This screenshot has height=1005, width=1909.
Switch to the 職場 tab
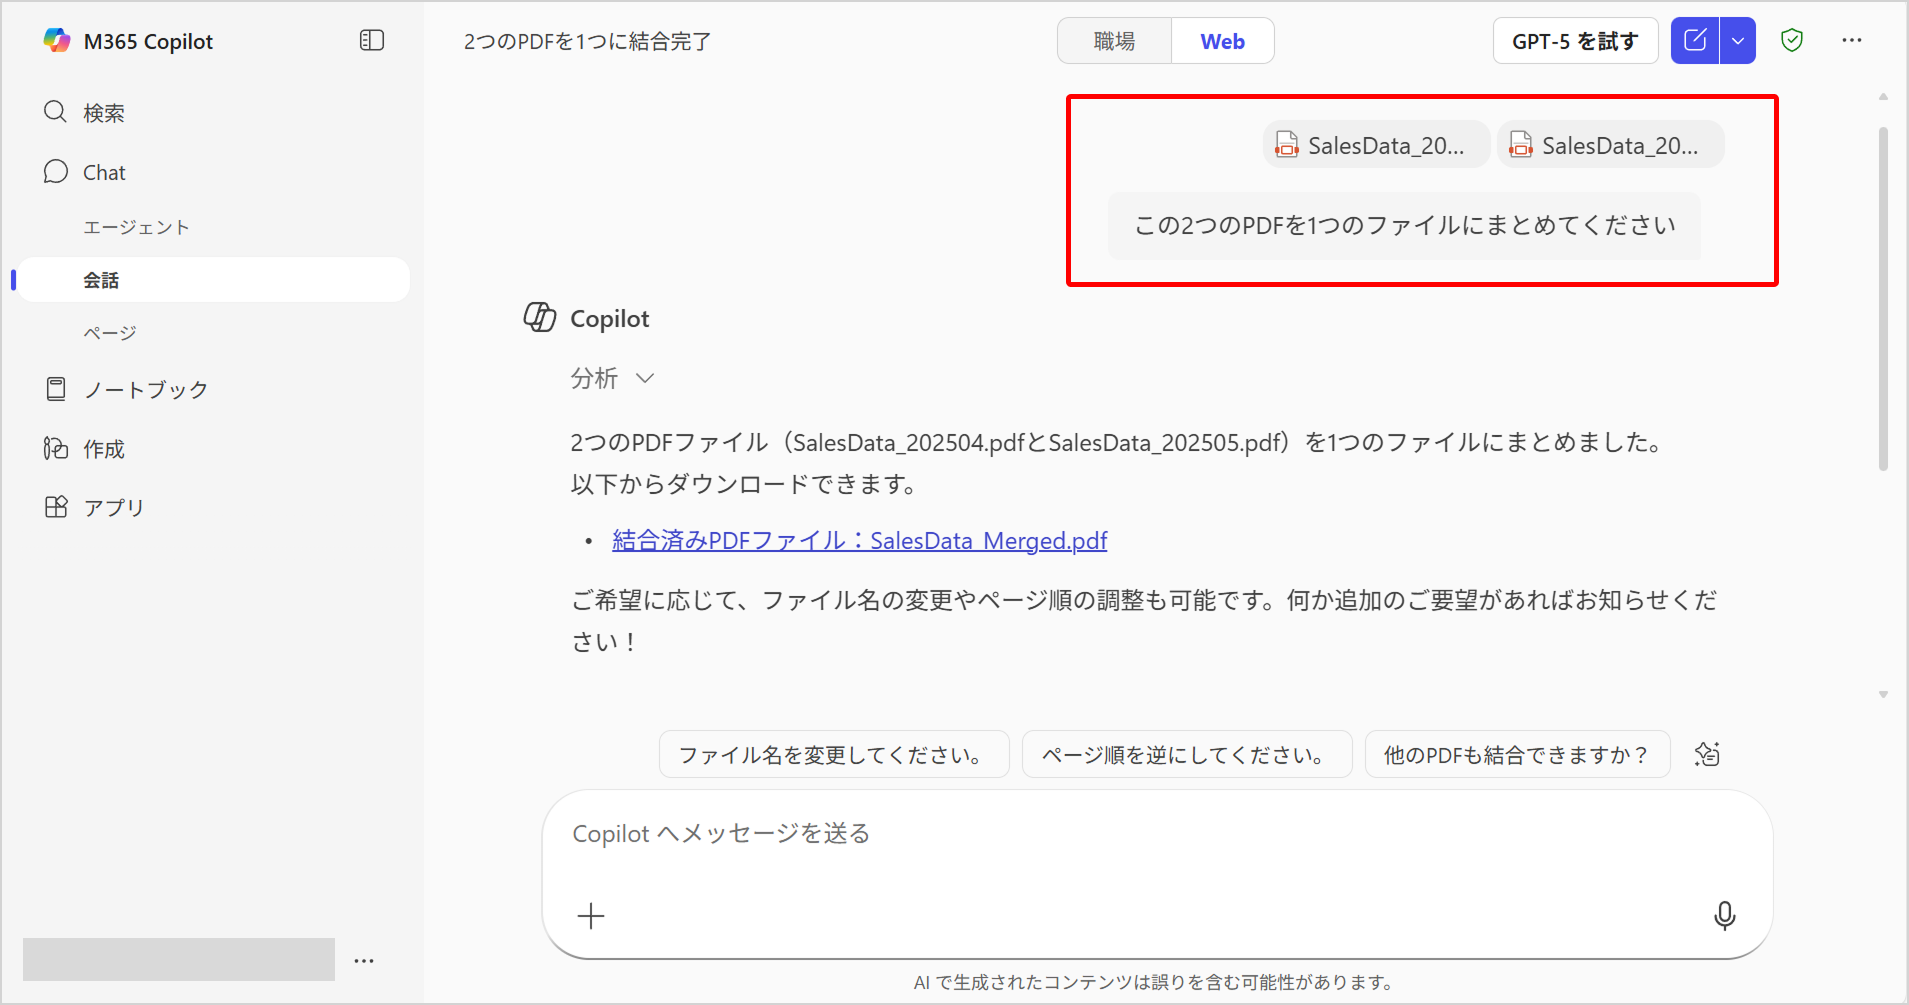[x=1114, y=41]
